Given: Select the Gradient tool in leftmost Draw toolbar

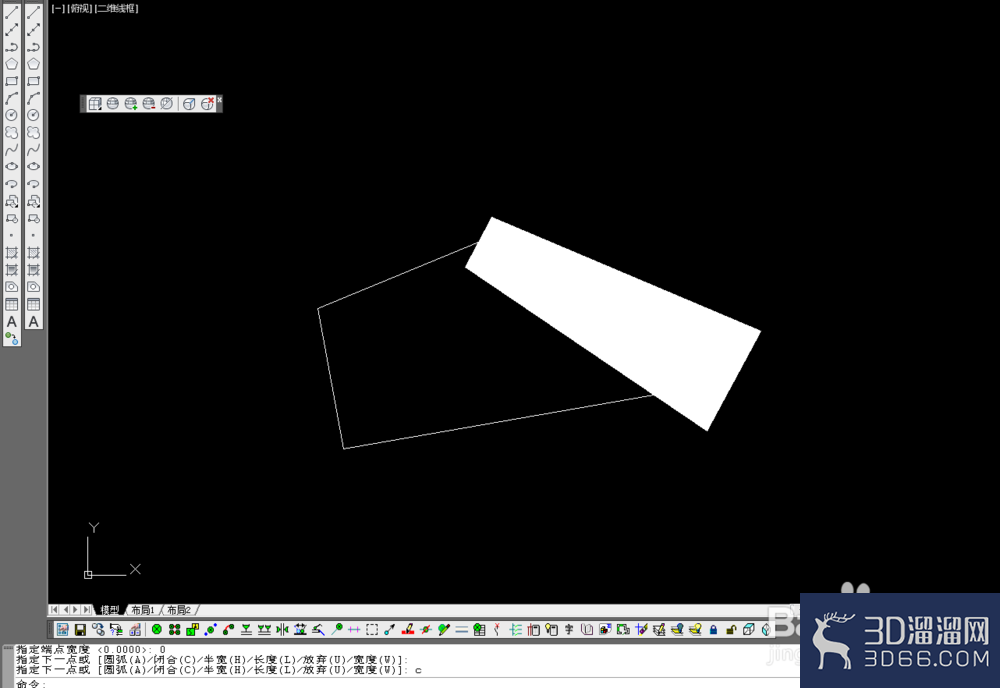Looking at the screenshot, I should (11, 270).
